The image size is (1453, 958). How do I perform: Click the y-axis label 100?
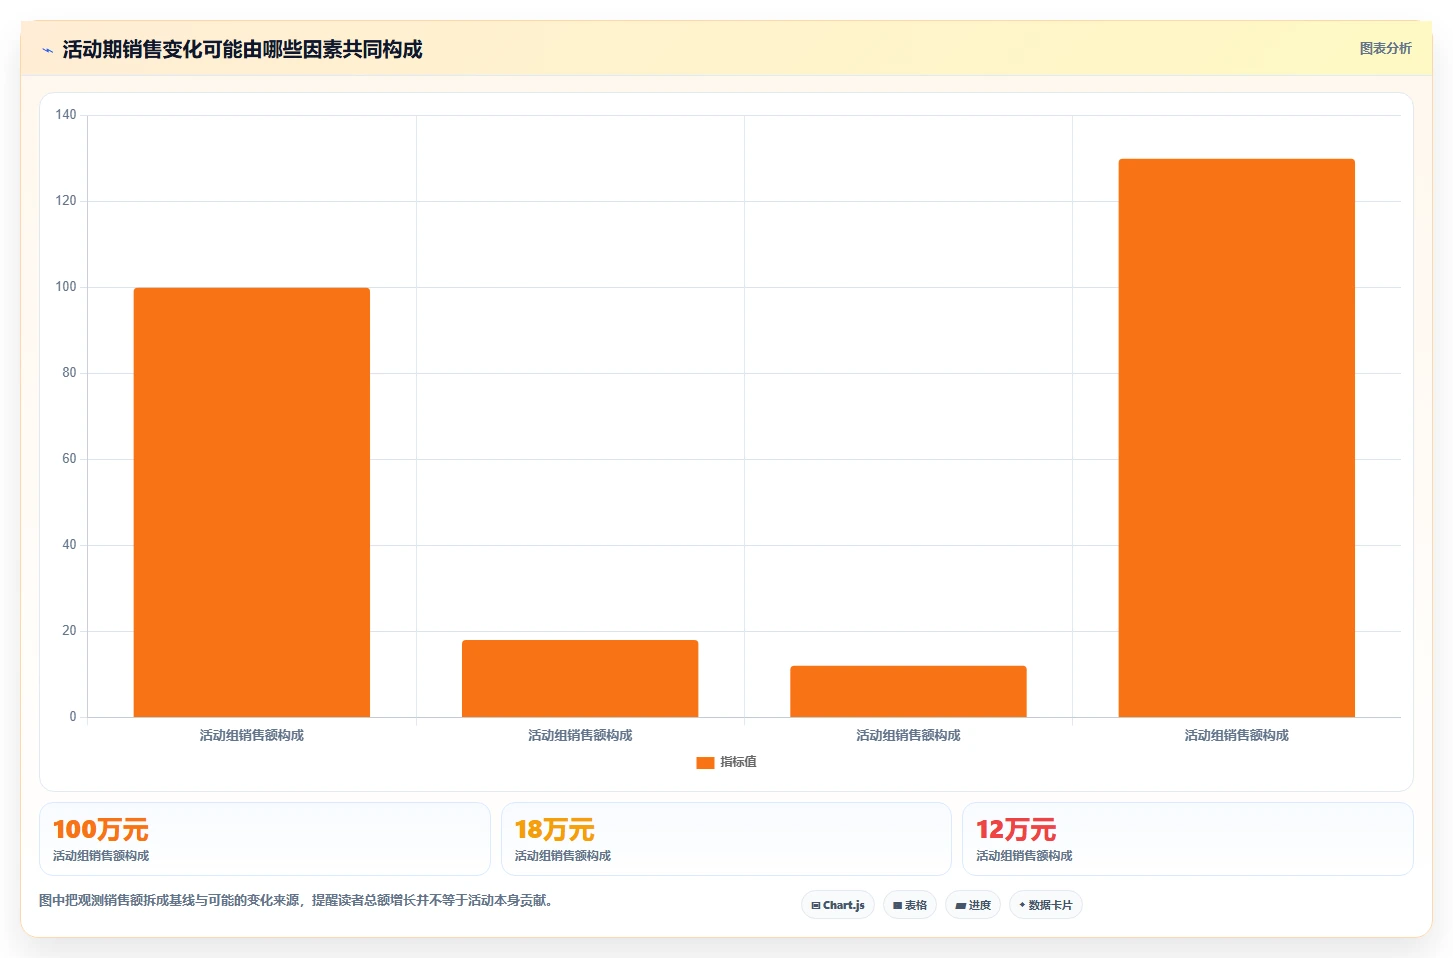tap(66, 287)
